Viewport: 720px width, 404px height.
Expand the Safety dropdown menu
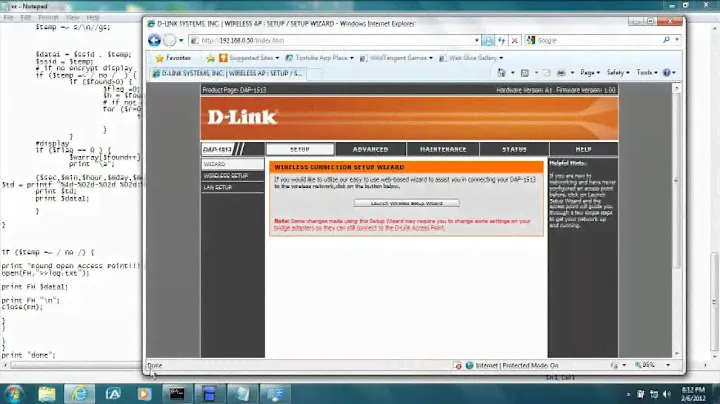620,73
